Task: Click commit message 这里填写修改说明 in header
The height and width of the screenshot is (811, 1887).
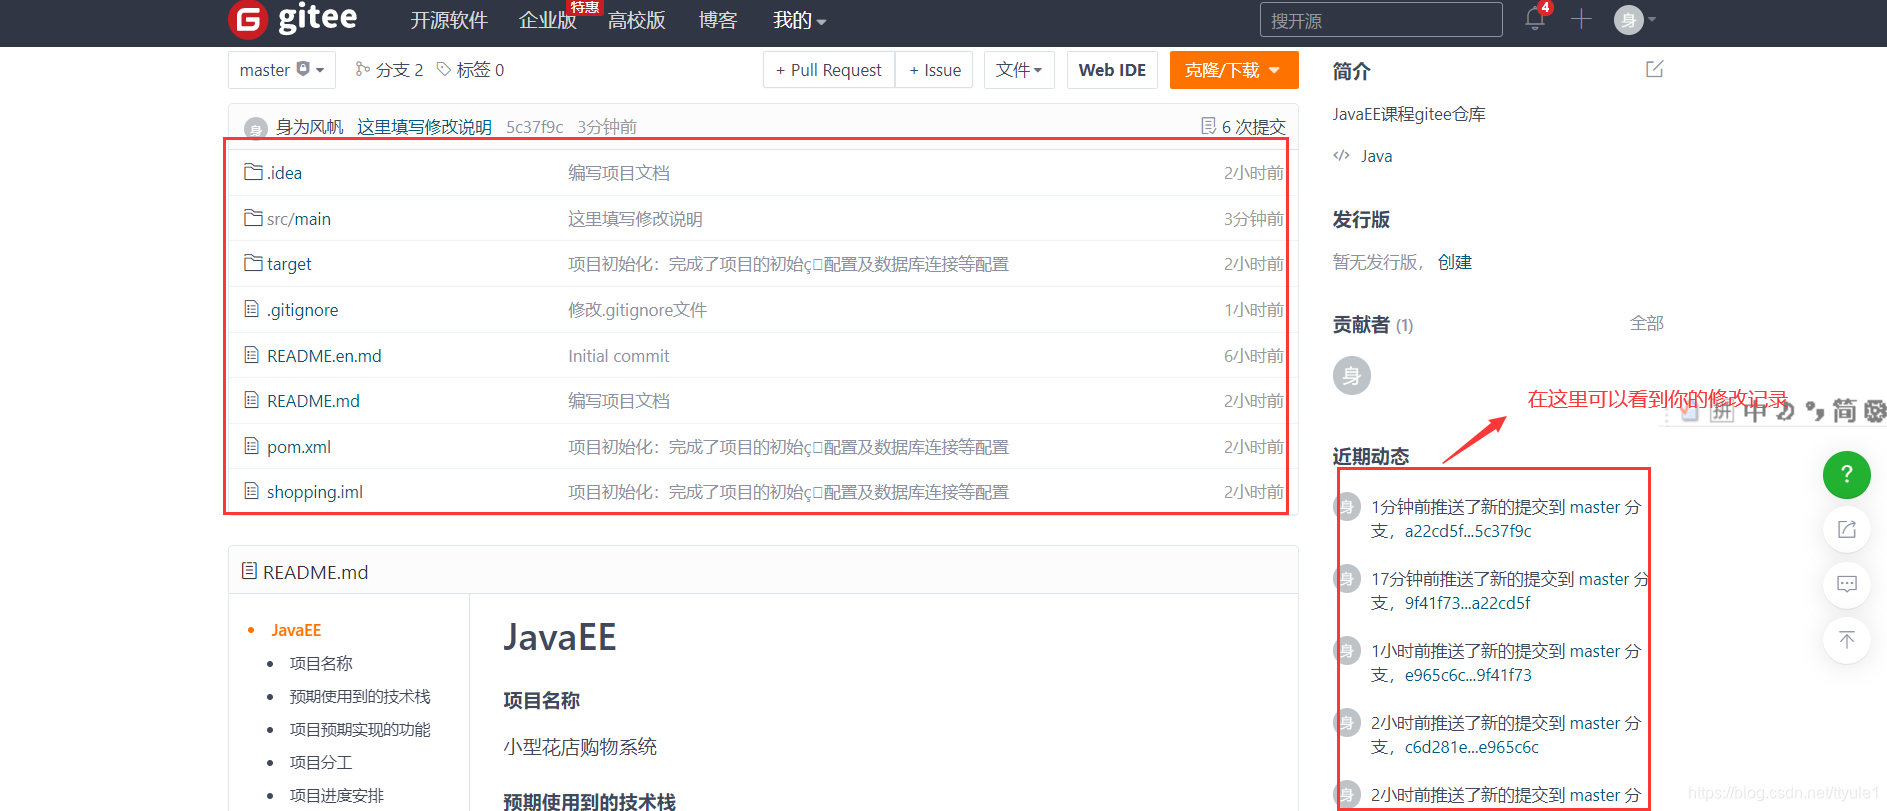Action: [424, 127]
